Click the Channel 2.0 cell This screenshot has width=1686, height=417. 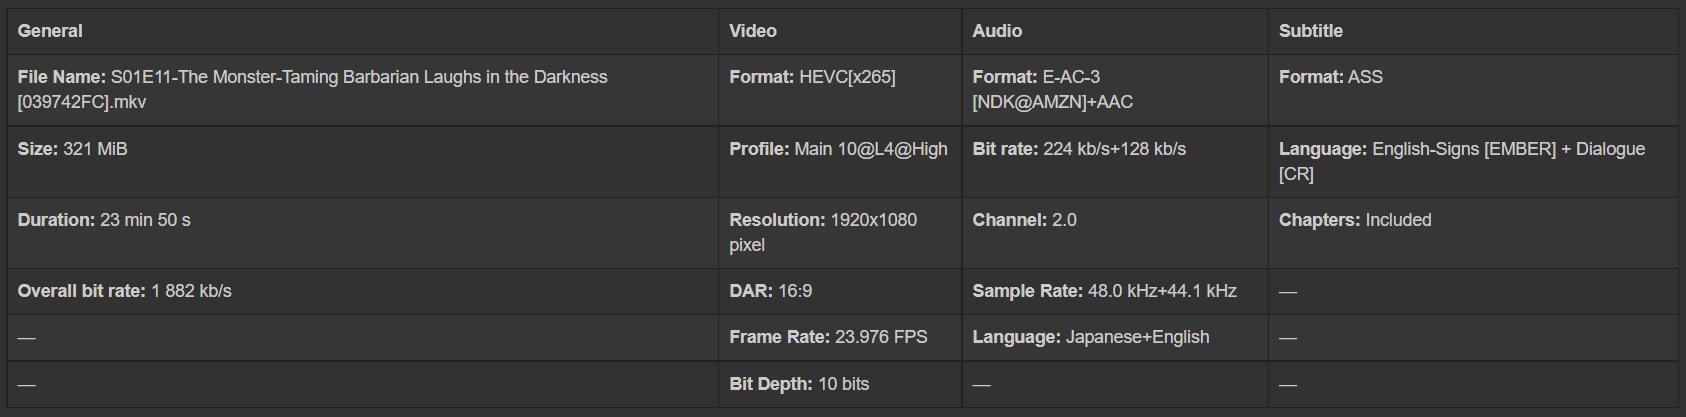click(x=1024, y=220)
